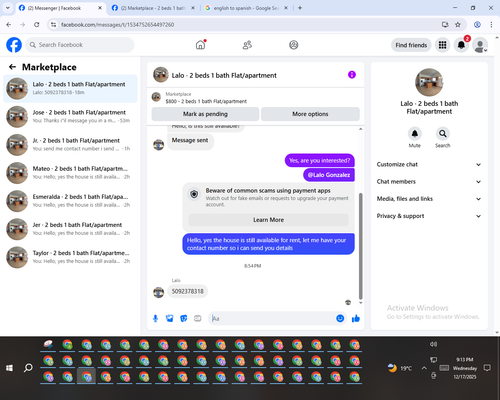Click the browser address bar URL

[x=117, y=25]
